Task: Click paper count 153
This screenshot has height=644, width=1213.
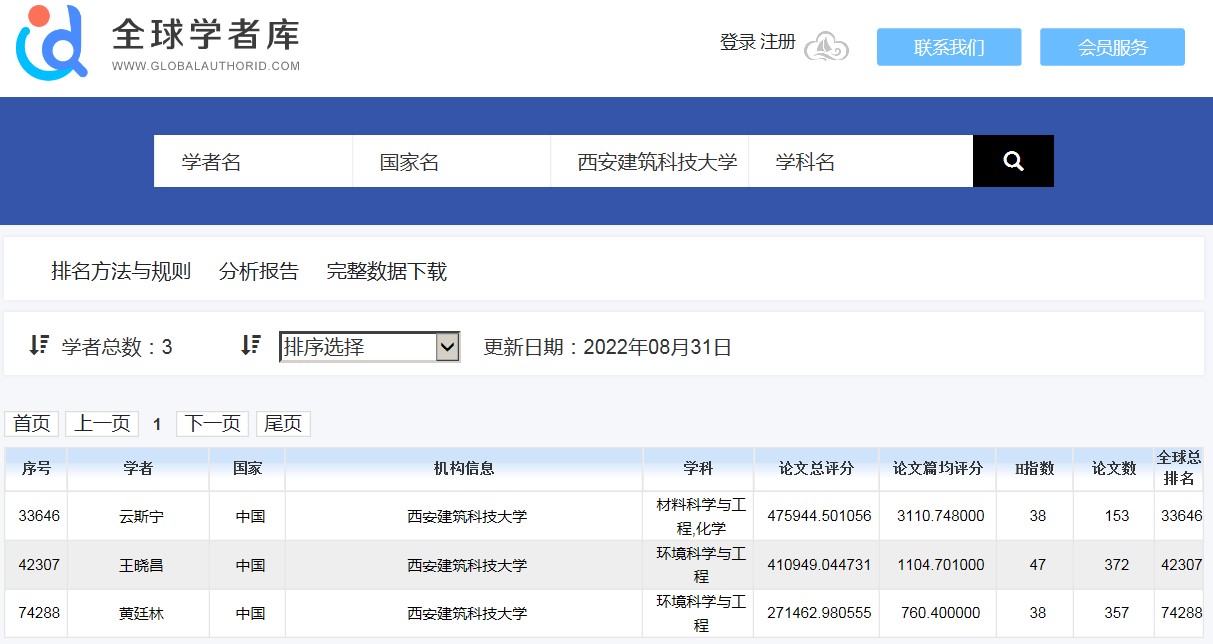Action: [x=1117, y=516]
